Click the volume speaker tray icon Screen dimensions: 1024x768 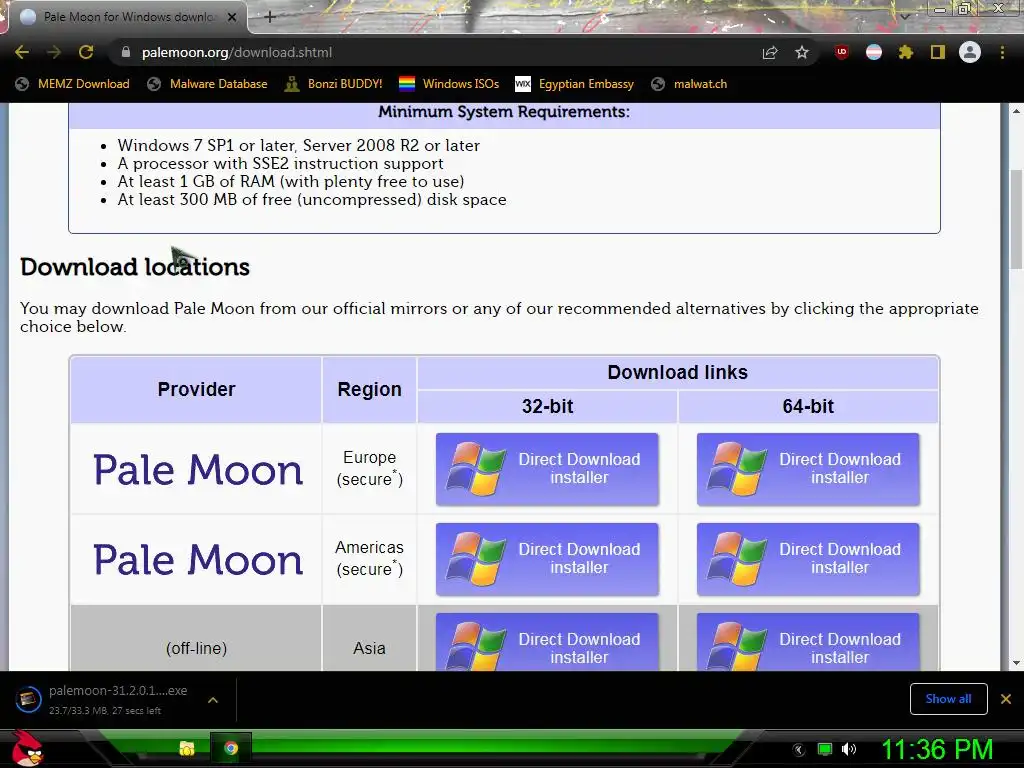(x=849, y=749)
